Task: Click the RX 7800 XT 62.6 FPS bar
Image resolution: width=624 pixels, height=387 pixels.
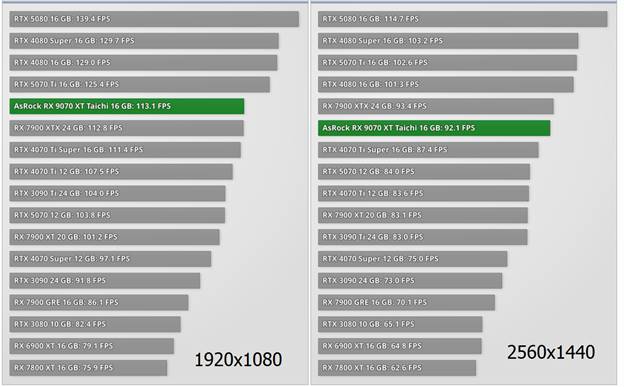Action: point(397,368)
